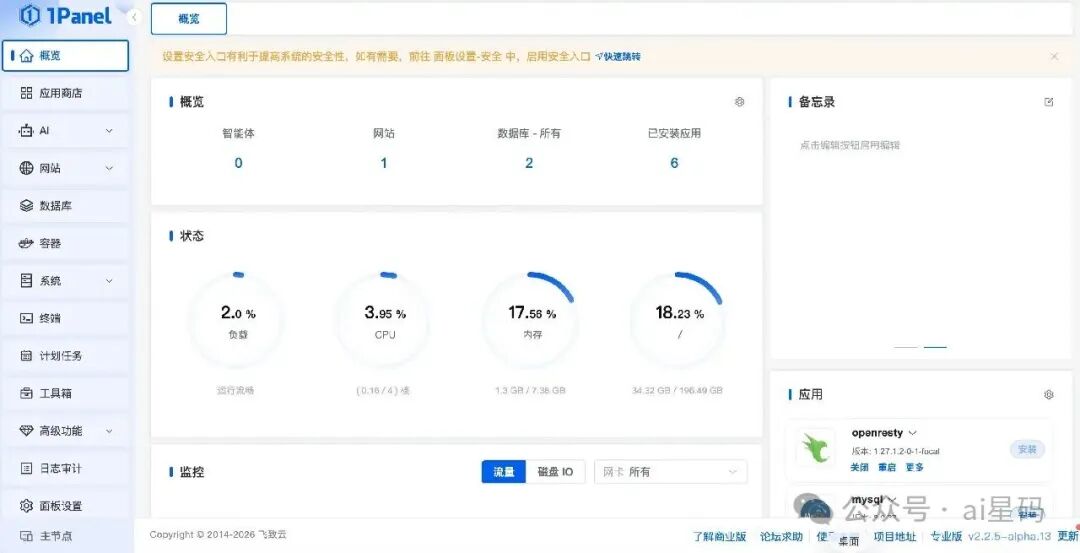This screenshot has width=1080, height=553.
Task: Click the 34.32 GB / 196.49 GB disk text
Action: click(677, 390)
